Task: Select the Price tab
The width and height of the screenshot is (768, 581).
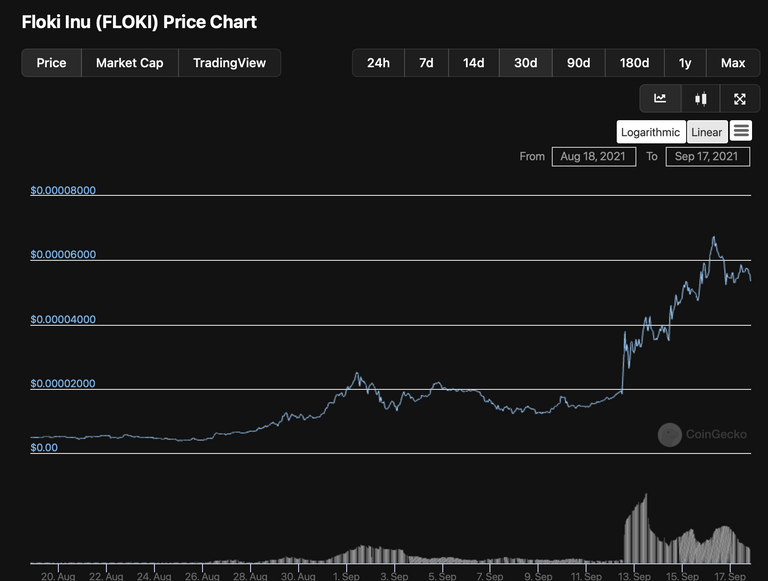Action: 51,63
